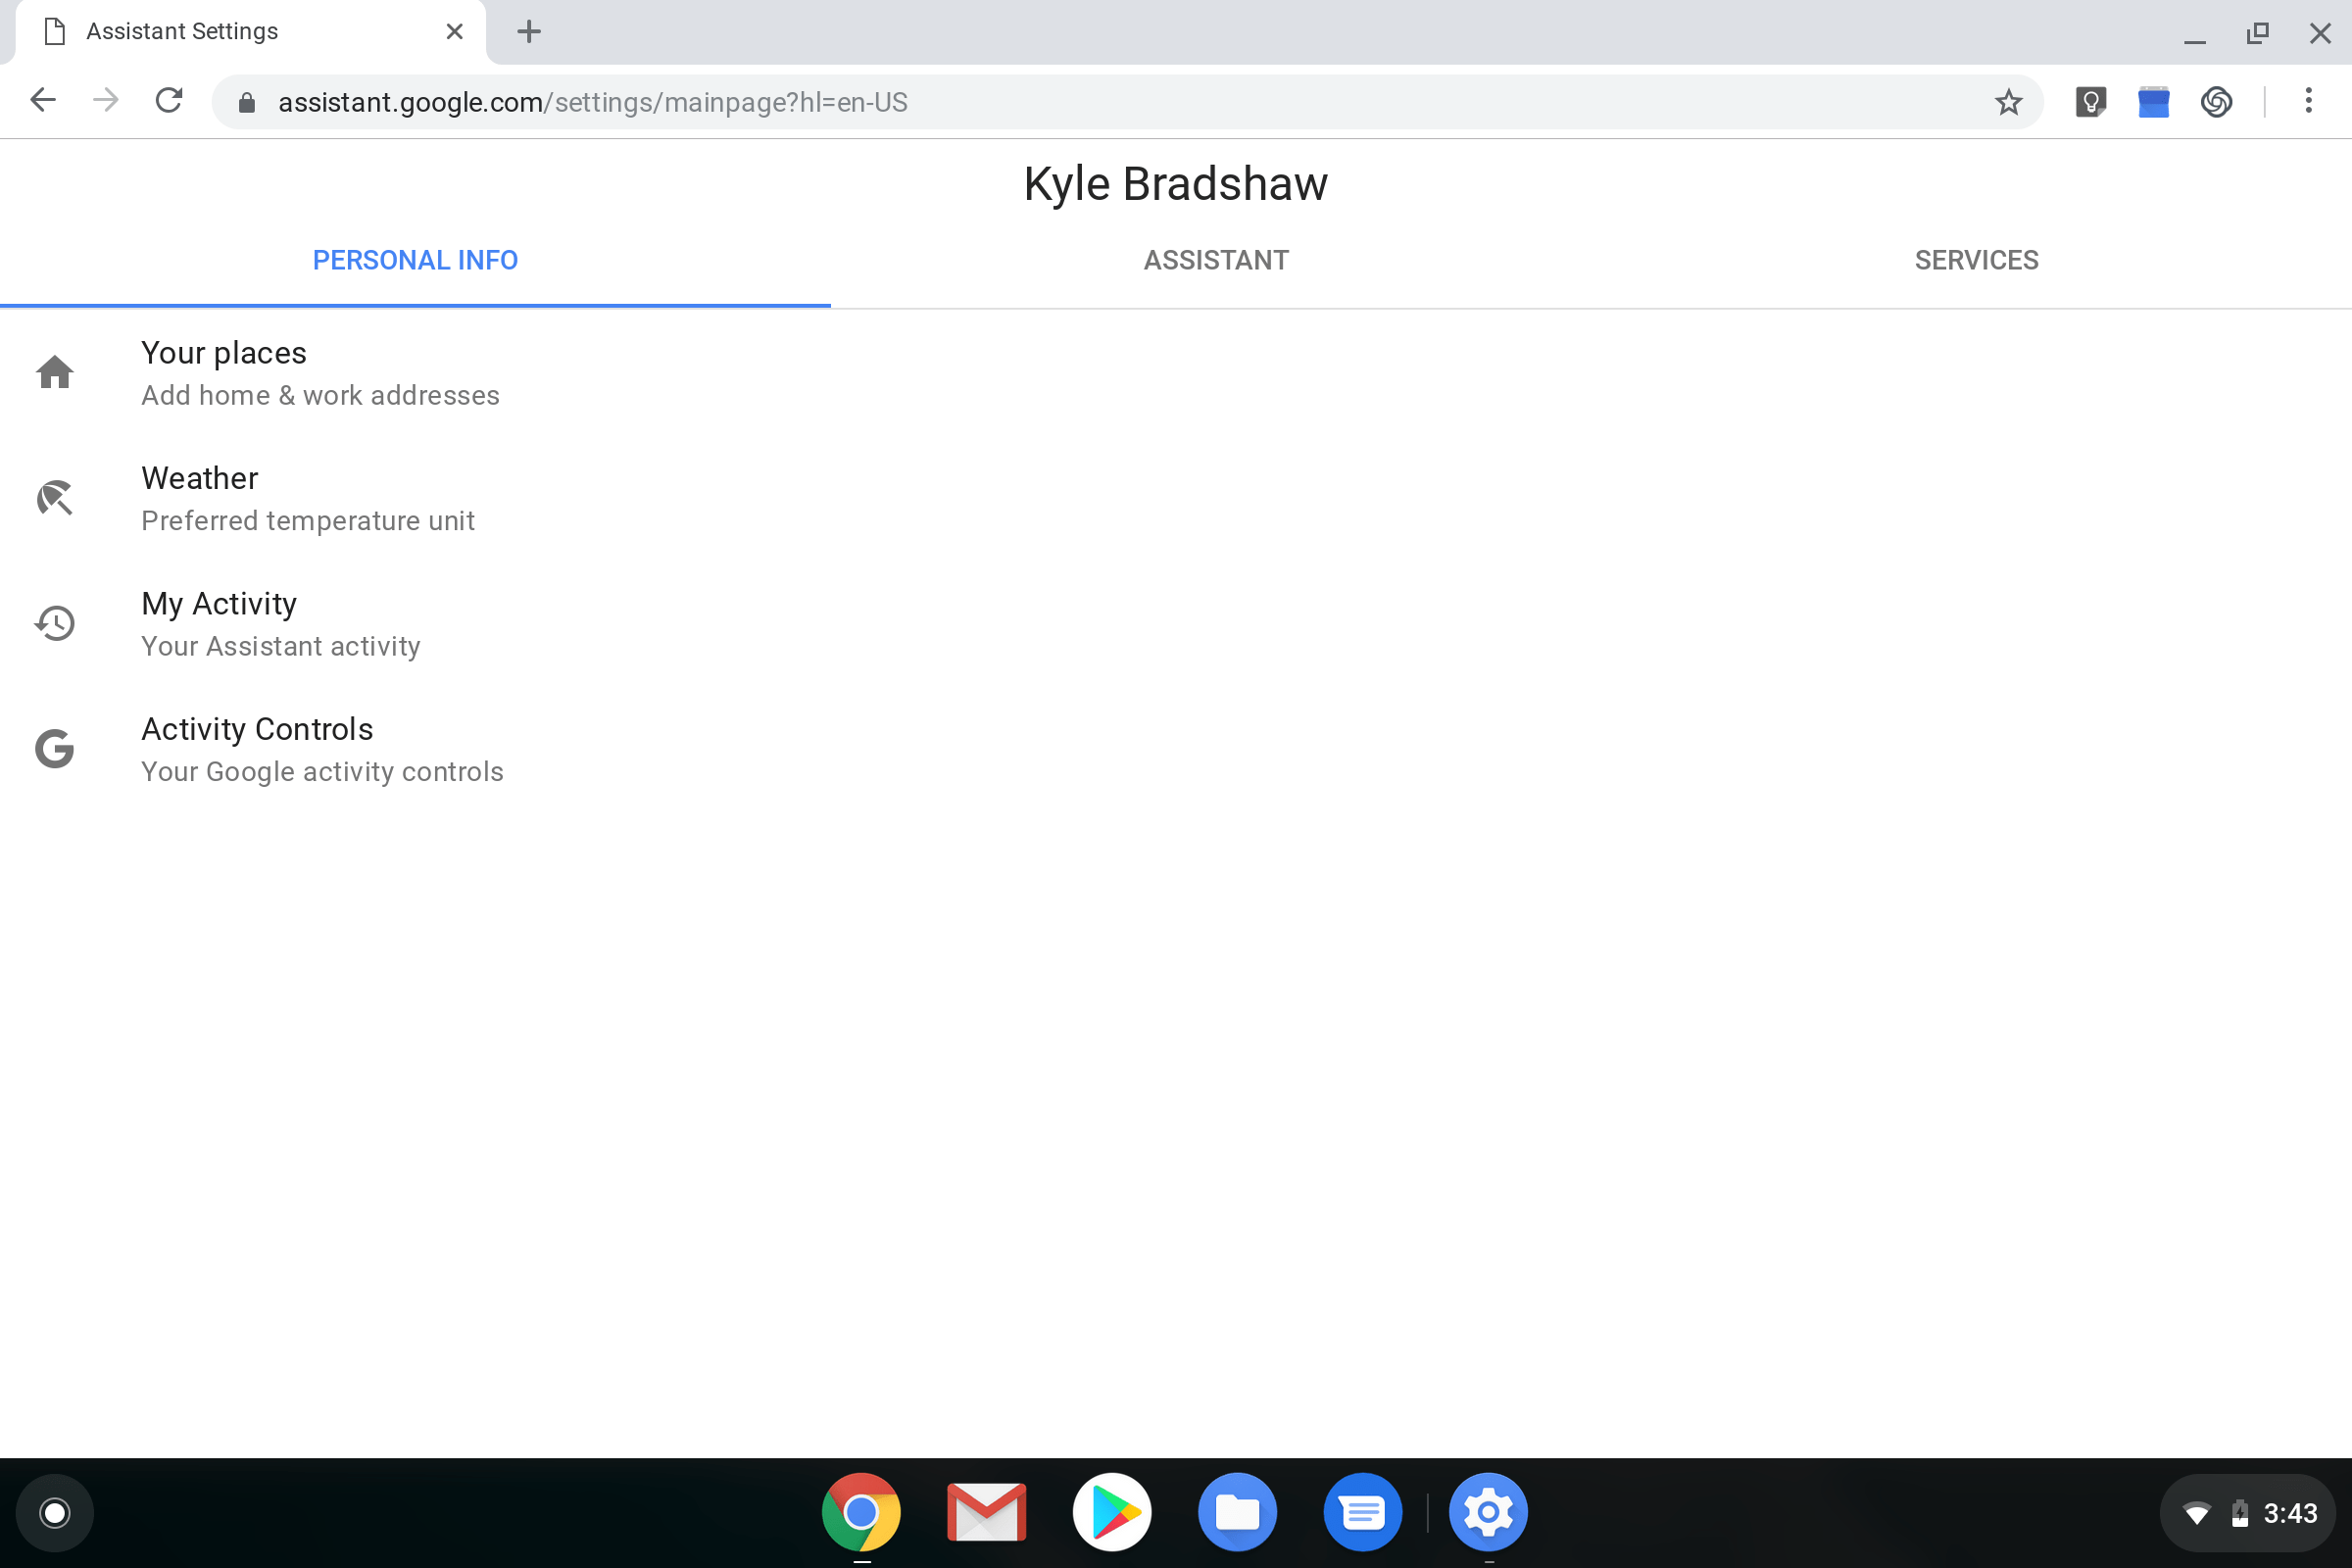
Task: Open the Files app from the shelf
Action: (x=1237, y=1512)
